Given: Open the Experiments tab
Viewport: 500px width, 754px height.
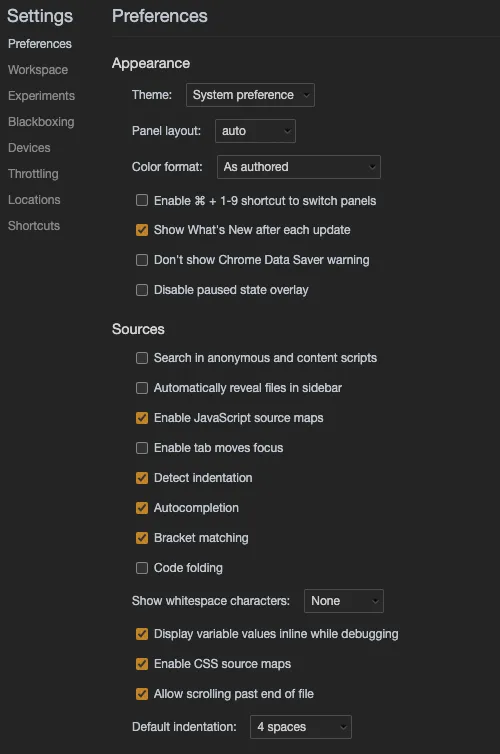Looking at the screenshot, I should click(x=41, y=96).
